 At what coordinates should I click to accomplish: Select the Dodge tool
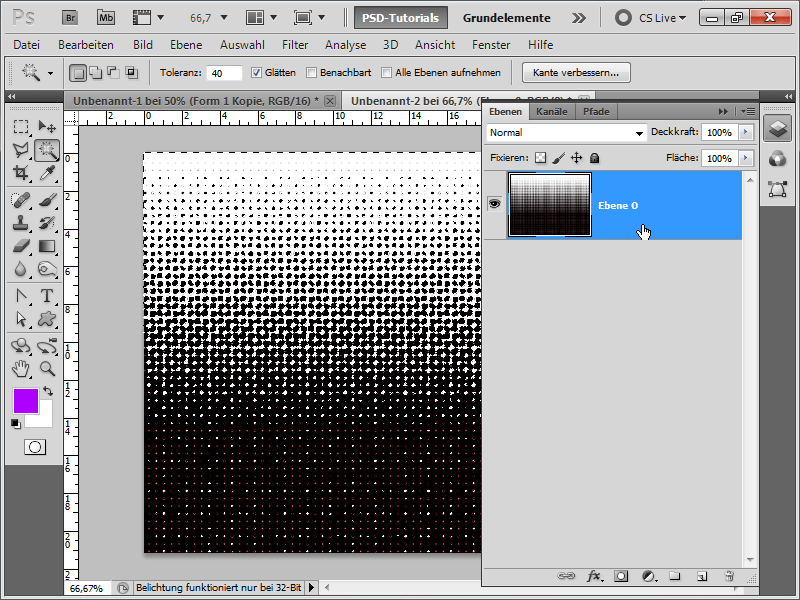coord(47,269)
